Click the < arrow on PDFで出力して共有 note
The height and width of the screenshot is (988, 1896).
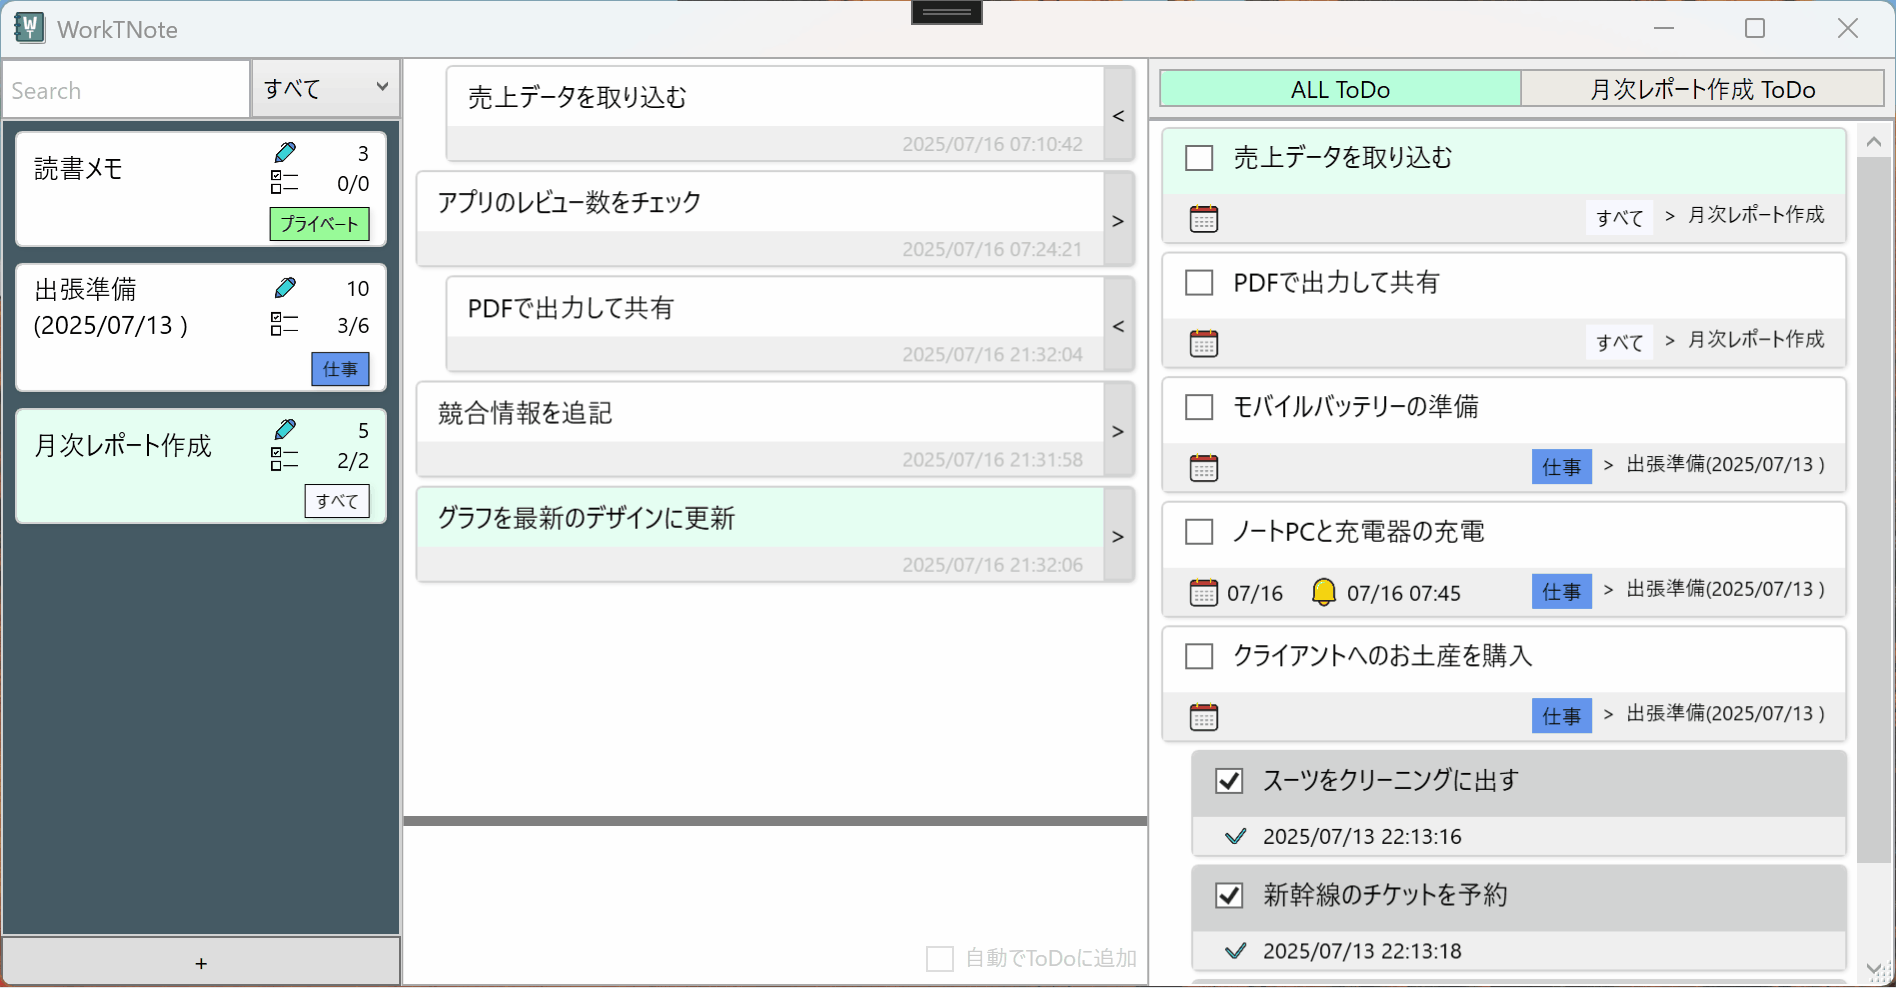pyautogui.click(x=1119, y=326)
